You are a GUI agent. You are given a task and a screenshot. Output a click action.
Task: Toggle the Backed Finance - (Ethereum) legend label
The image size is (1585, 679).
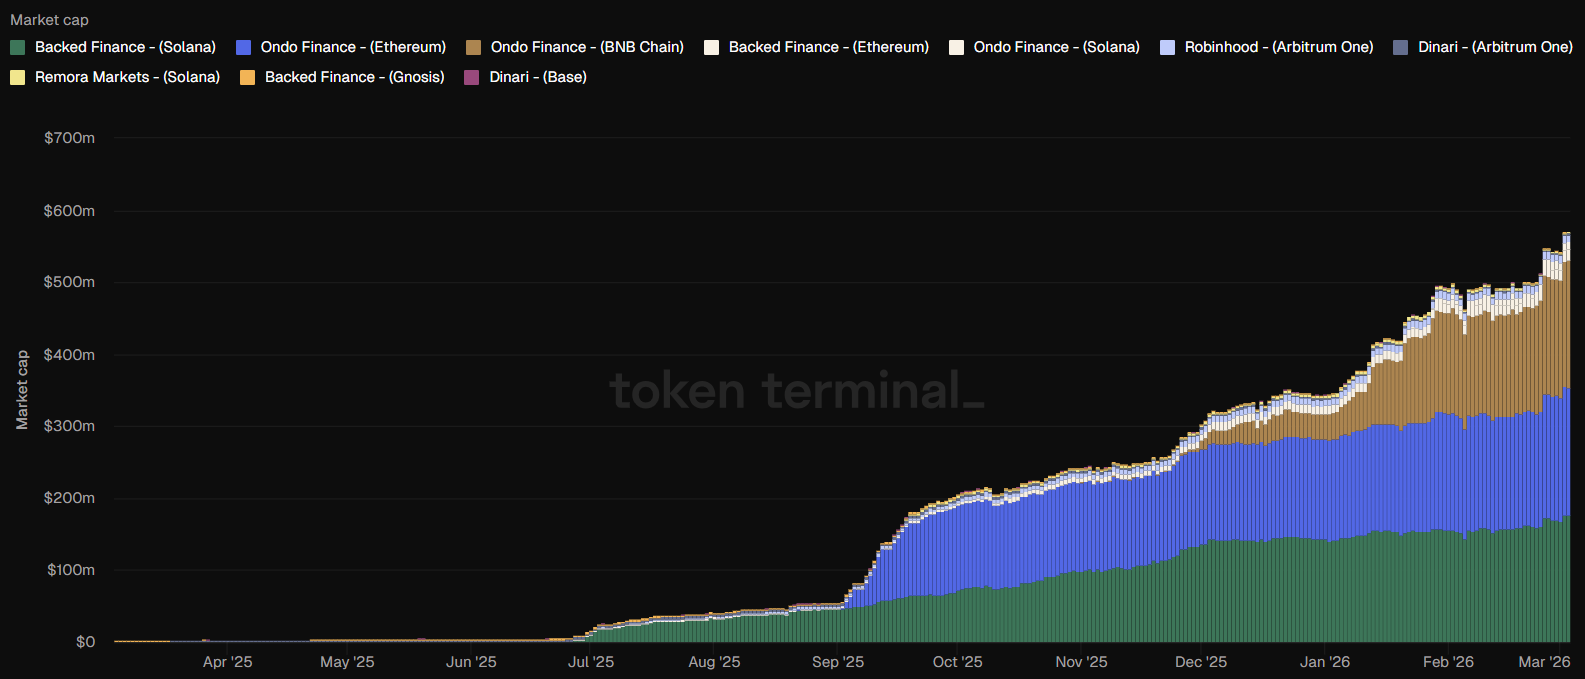point(829,47)
